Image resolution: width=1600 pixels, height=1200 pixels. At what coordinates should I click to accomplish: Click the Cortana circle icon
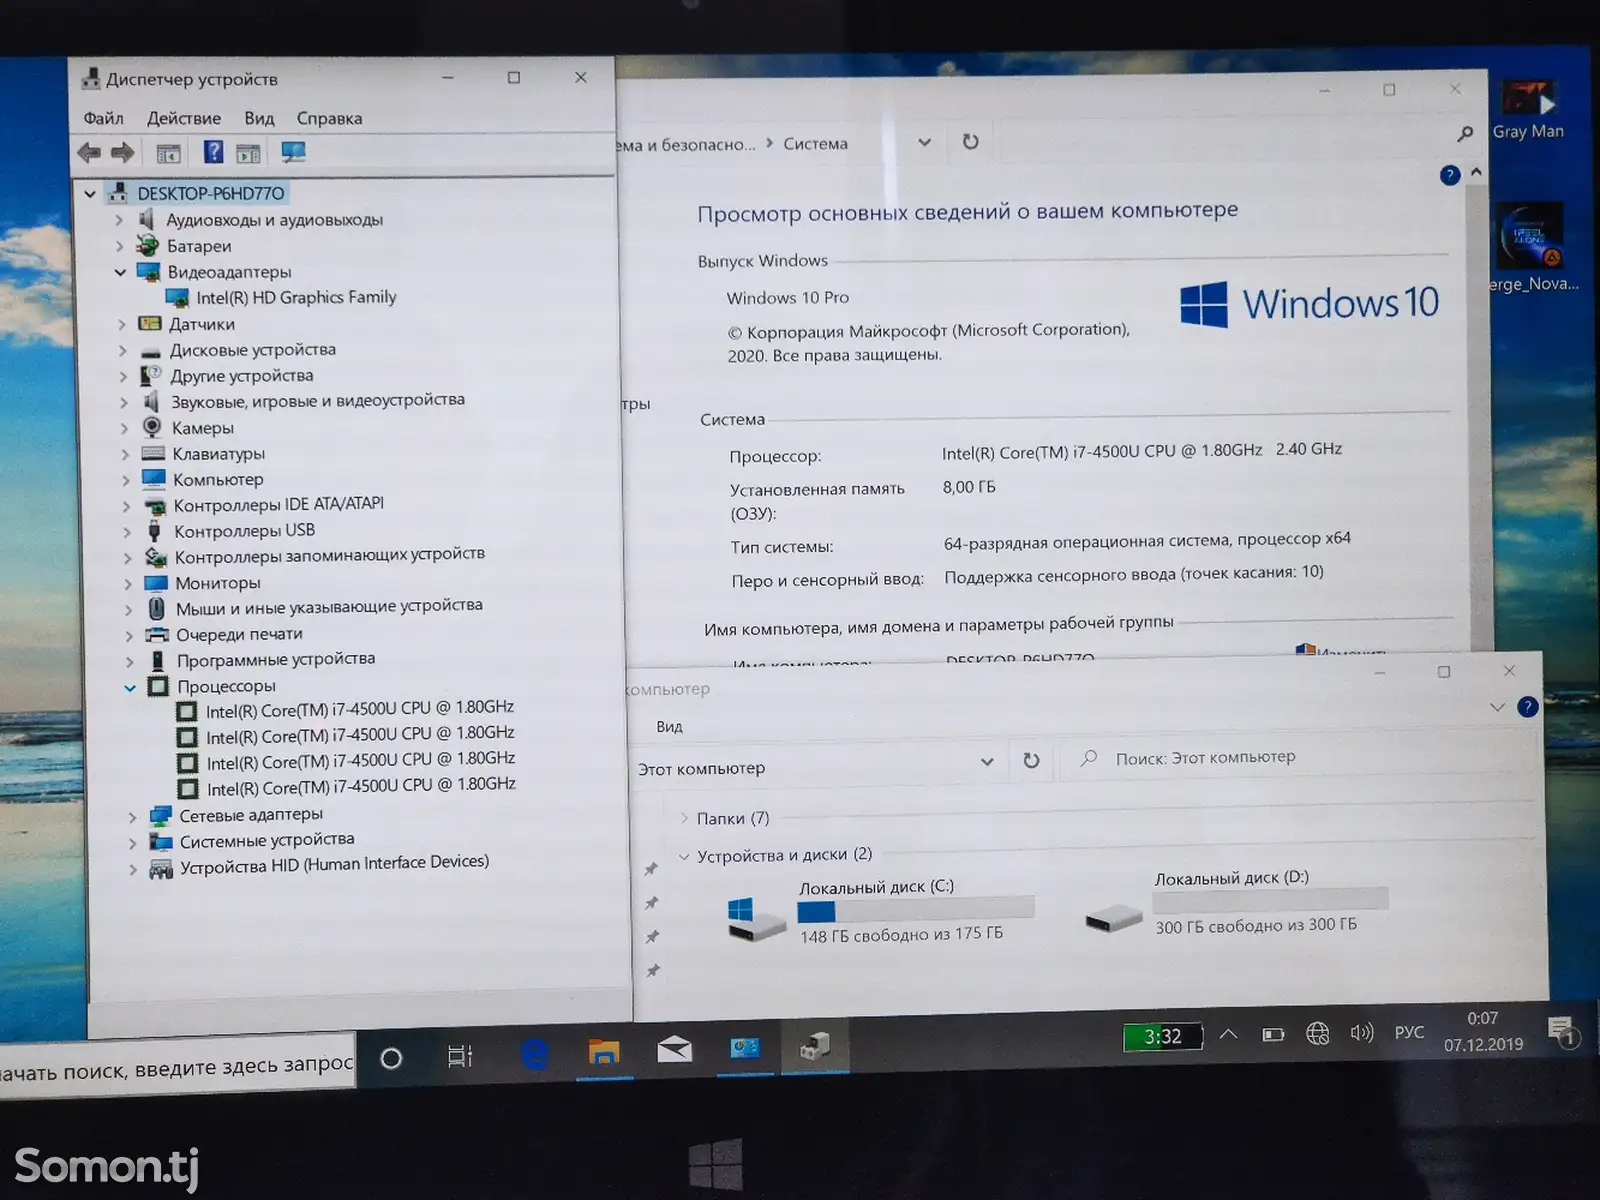[391, 1058]
